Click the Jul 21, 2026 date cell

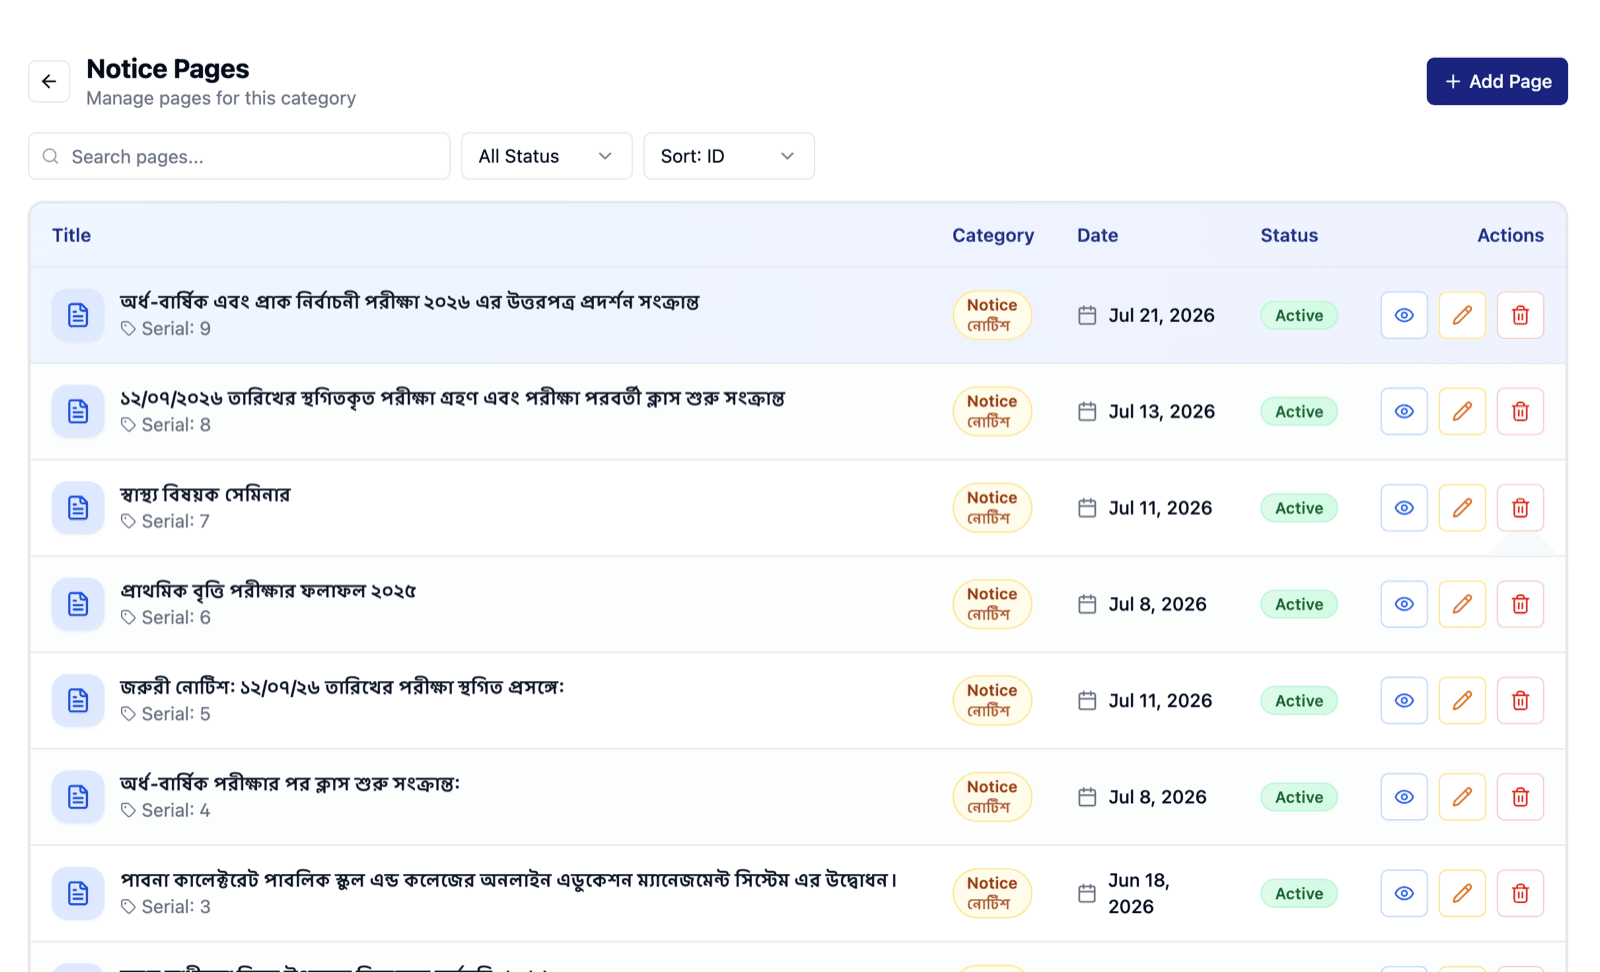click(1147, 315)
